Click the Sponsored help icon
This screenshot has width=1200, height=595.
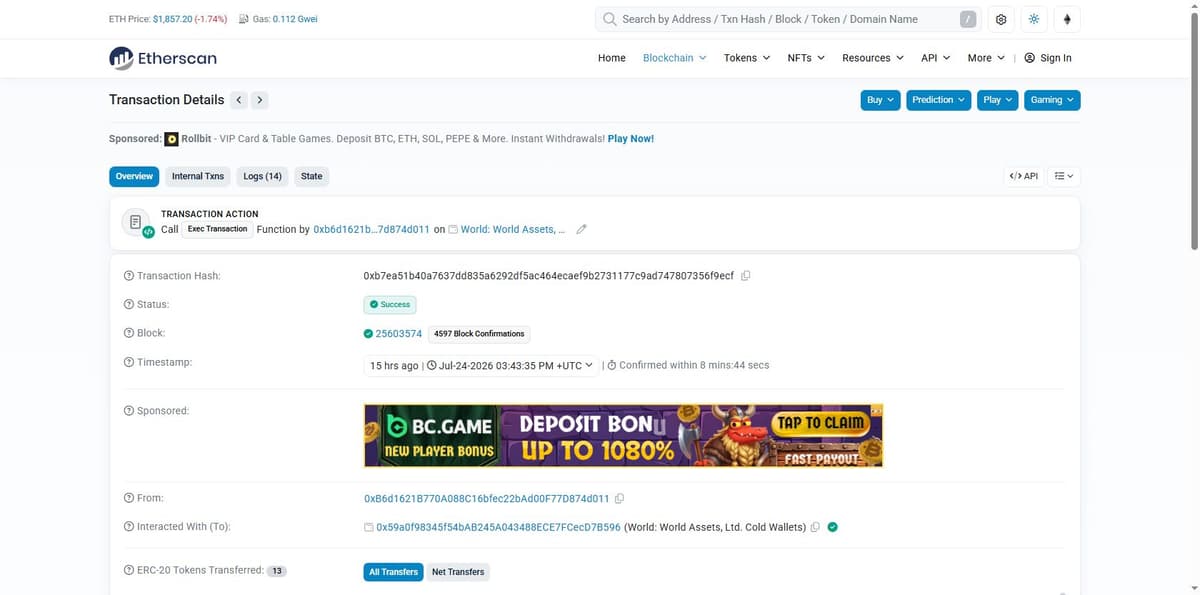click(x=128, y=411)
